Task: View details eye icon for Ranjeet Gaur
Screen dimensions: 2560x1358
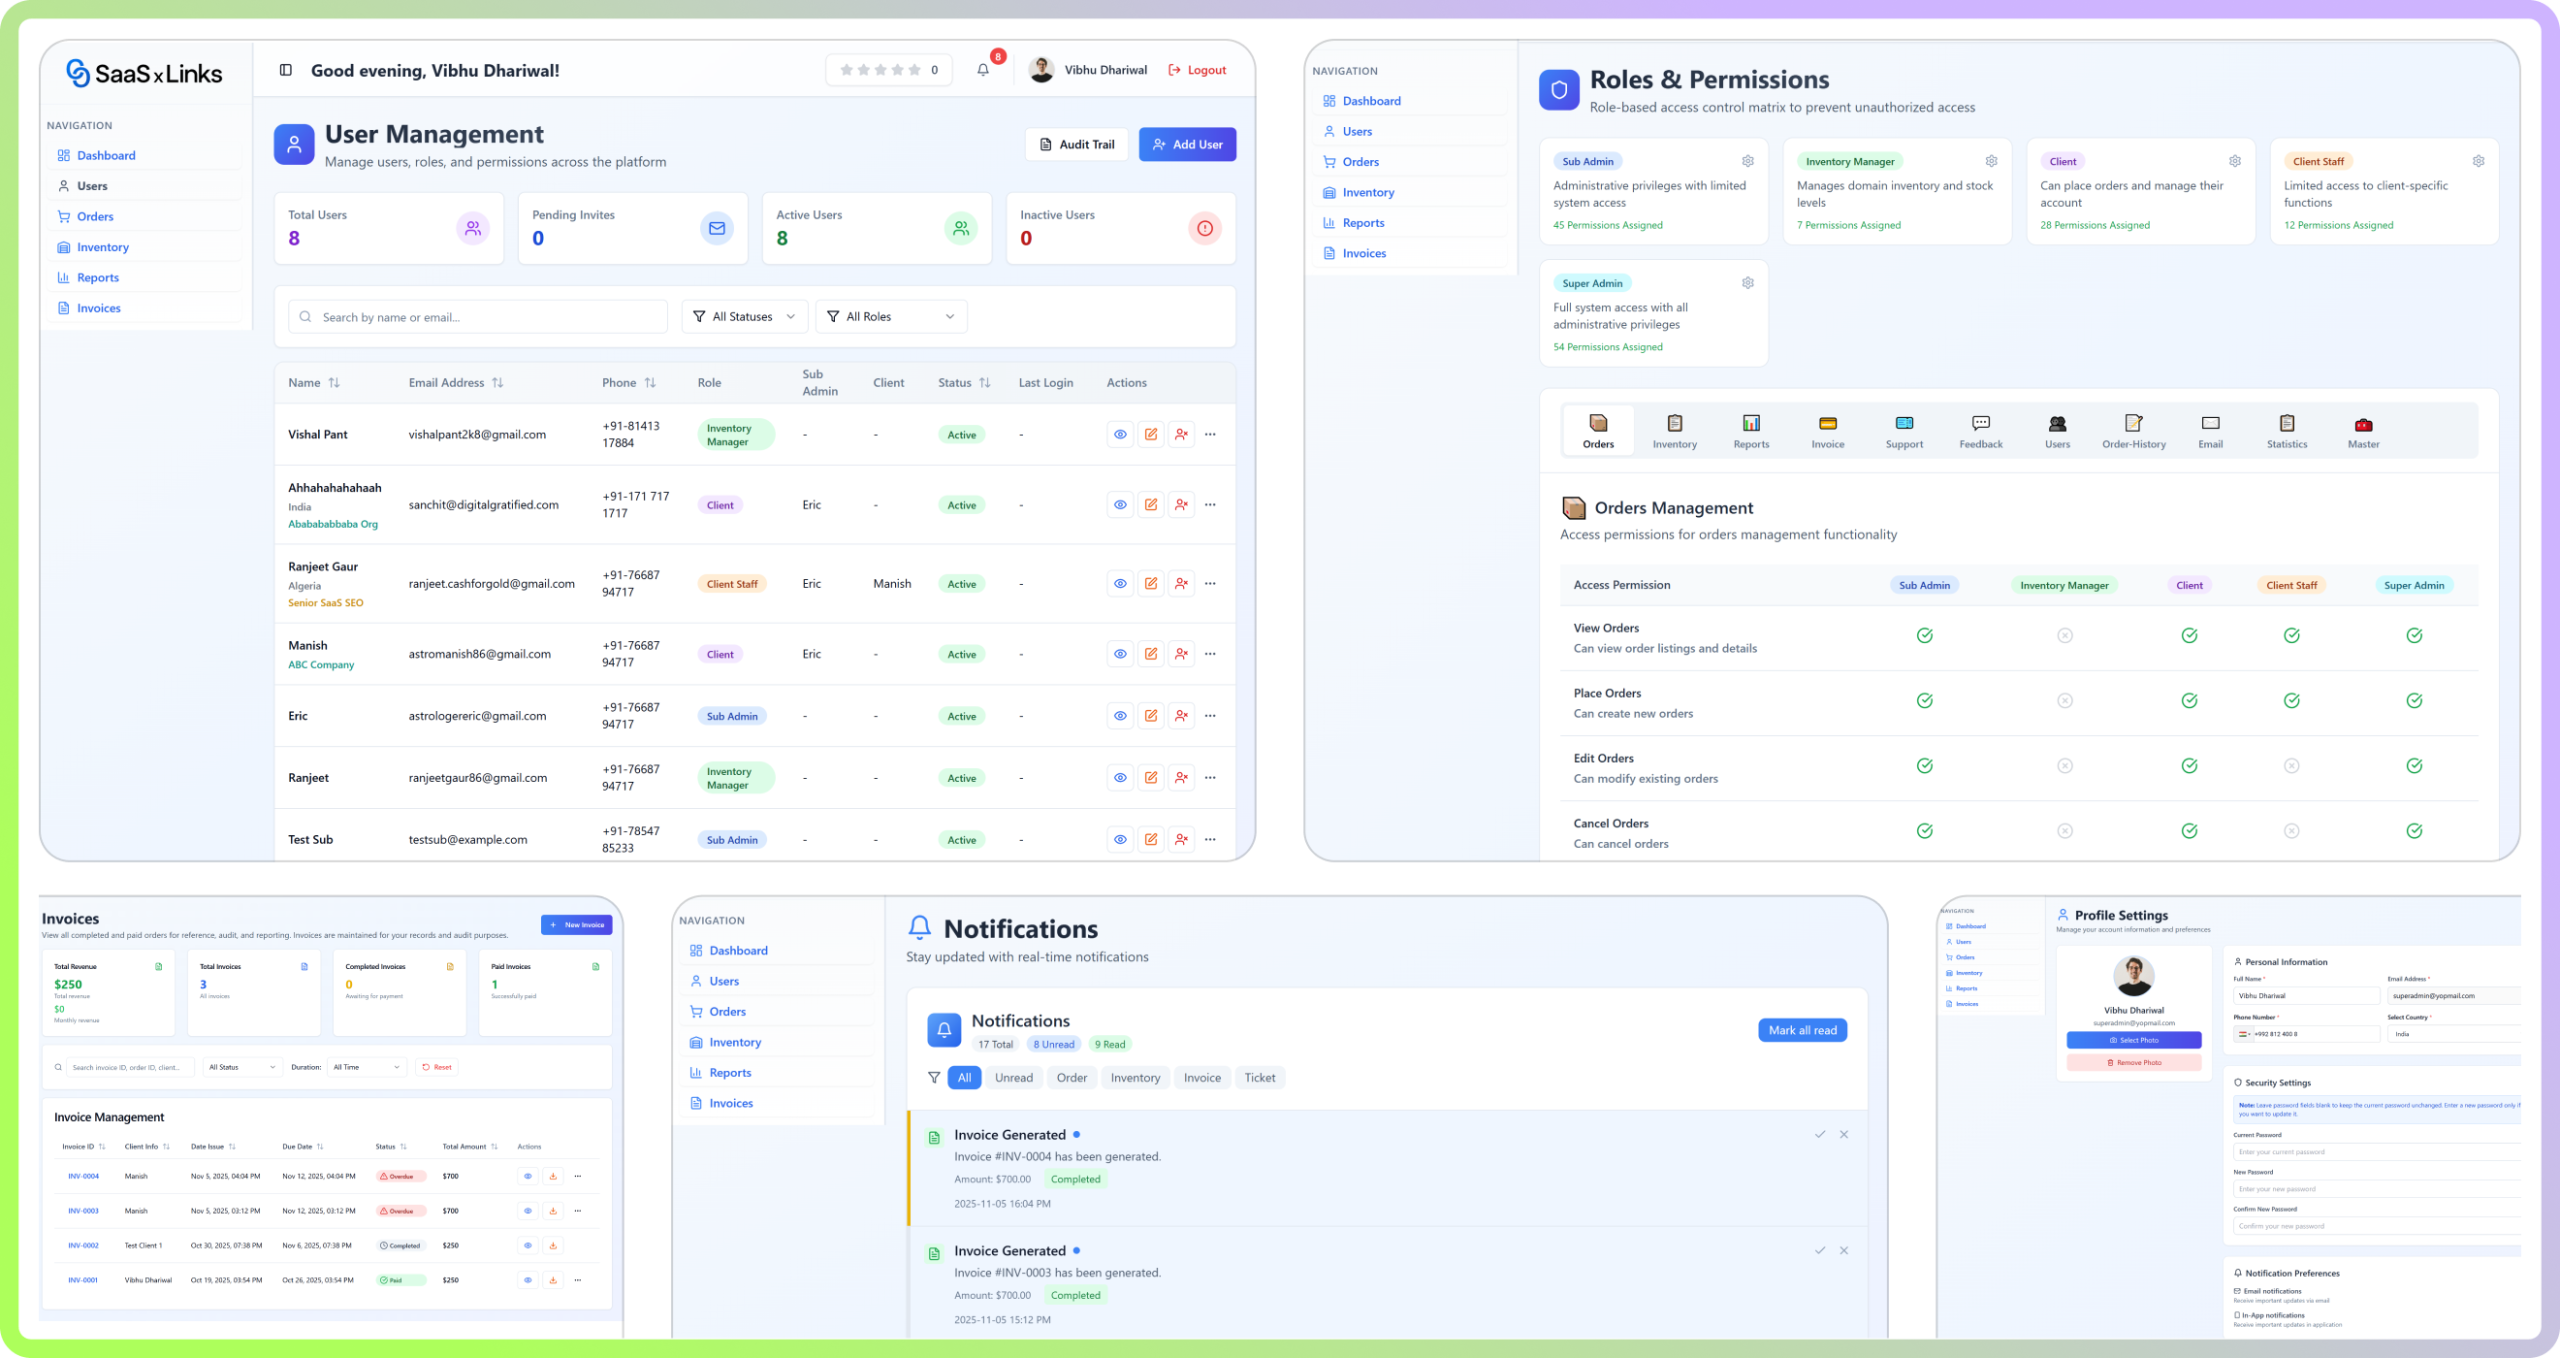Action: 1120,584
